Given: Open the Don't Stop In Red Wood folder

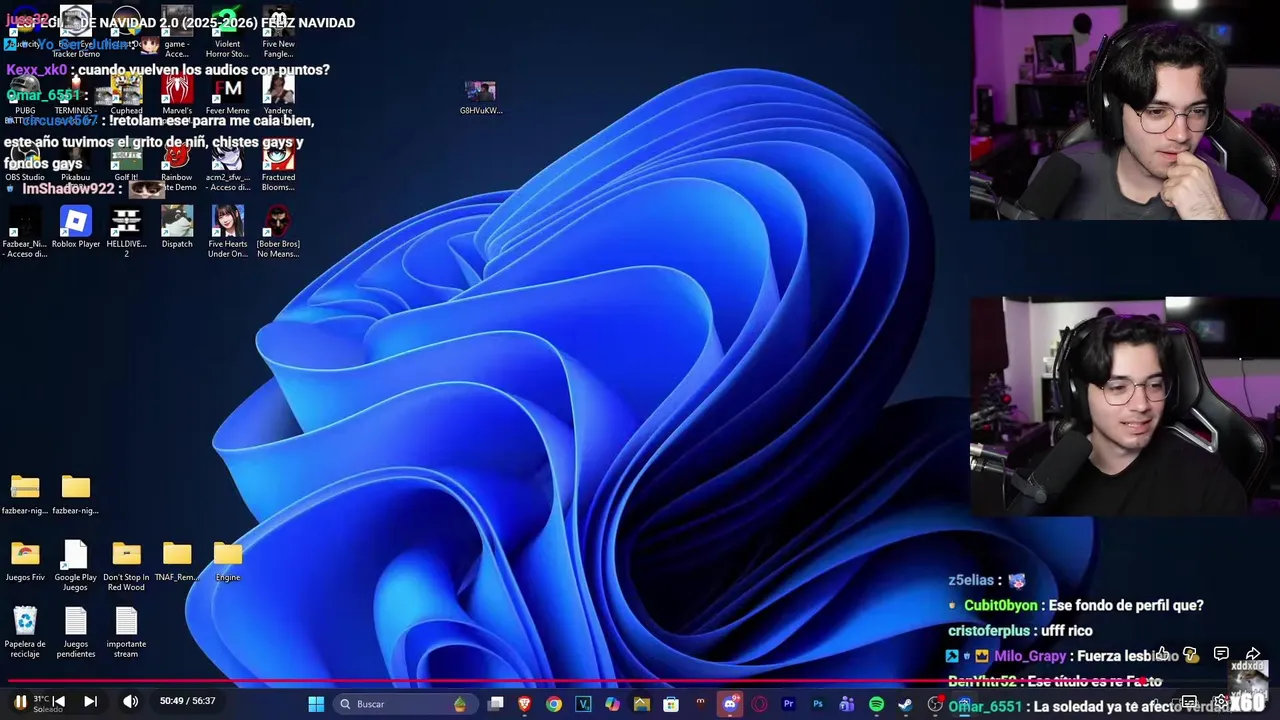Looking at the screenshot, I should pos(126,565).
